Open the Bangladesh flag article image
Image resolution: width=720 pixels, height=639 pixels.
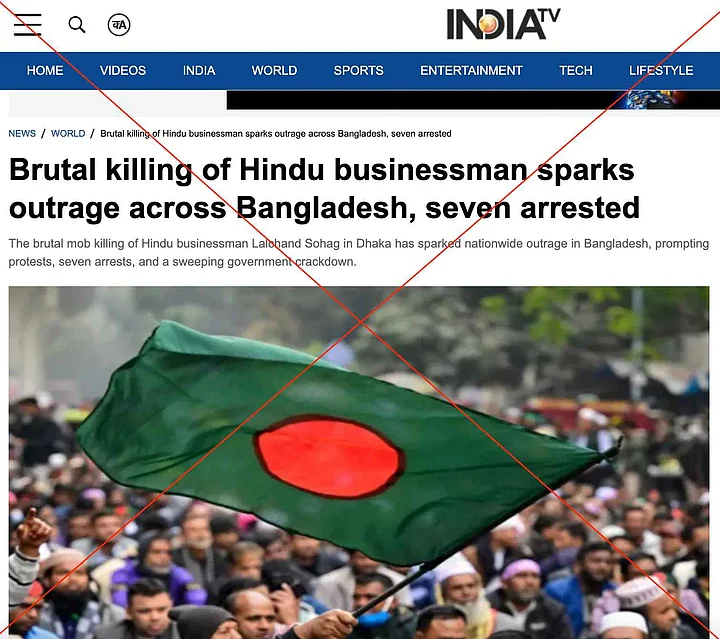[x=359, y=462]
